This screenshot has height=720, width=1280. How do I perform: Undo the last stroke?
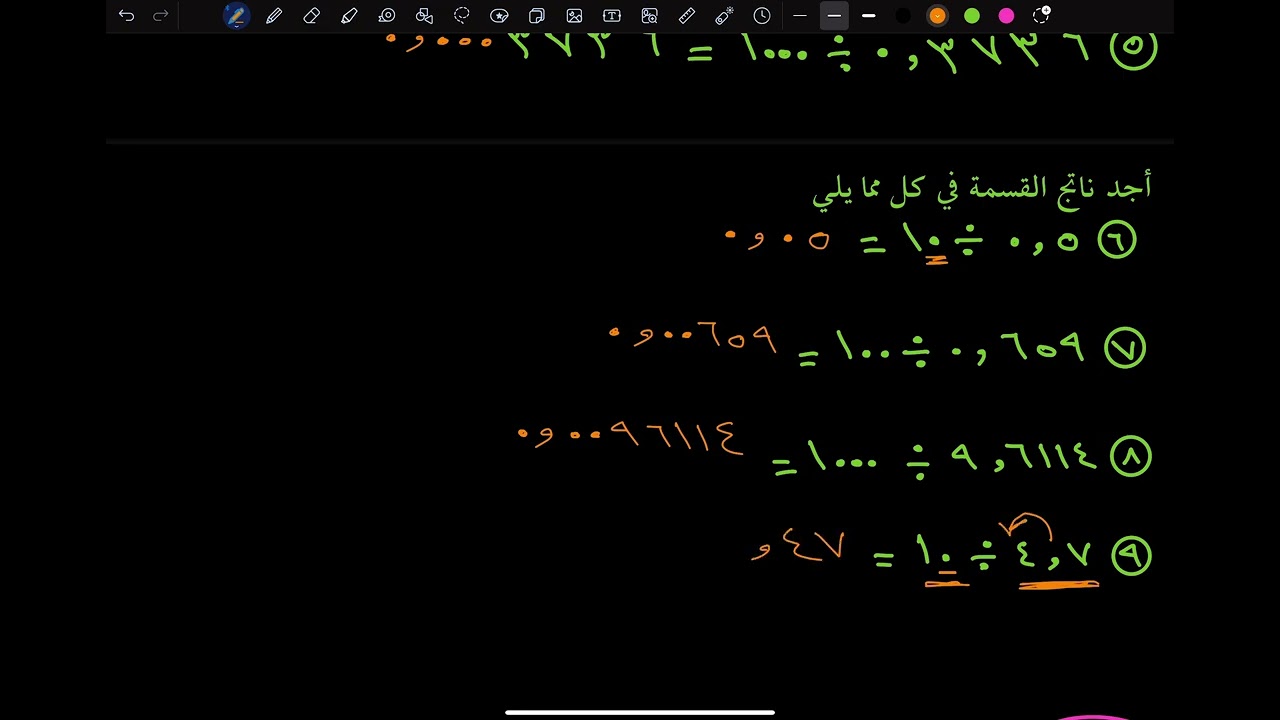(126, 15)
